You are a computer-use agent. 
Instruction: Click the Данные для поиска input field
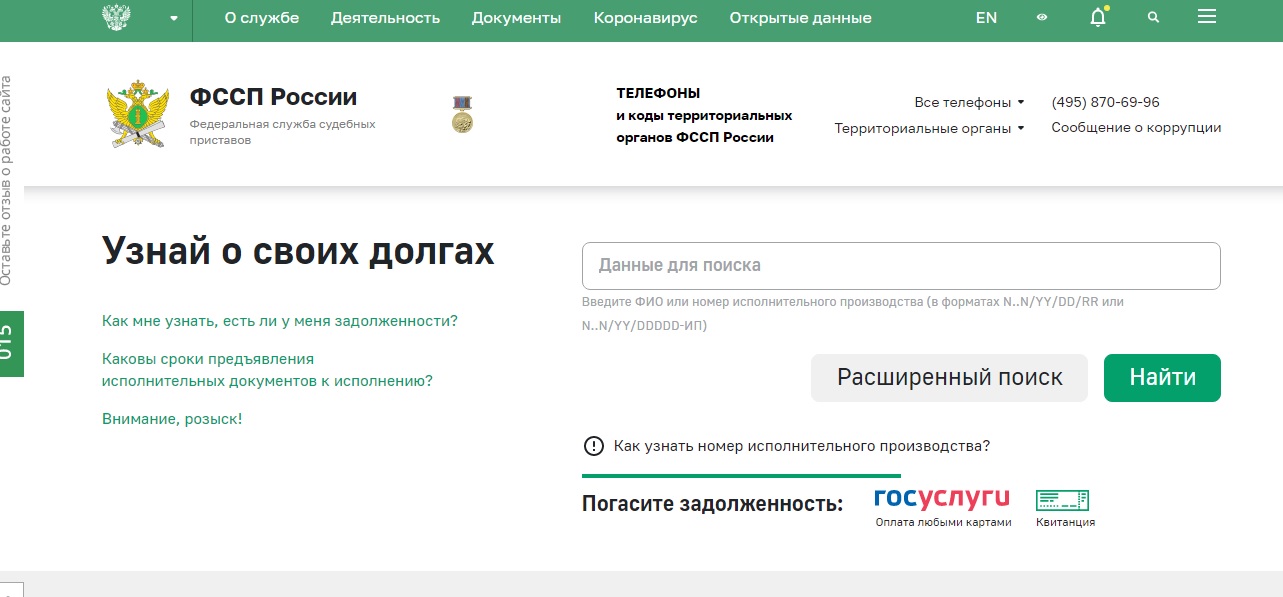[900, 265]
